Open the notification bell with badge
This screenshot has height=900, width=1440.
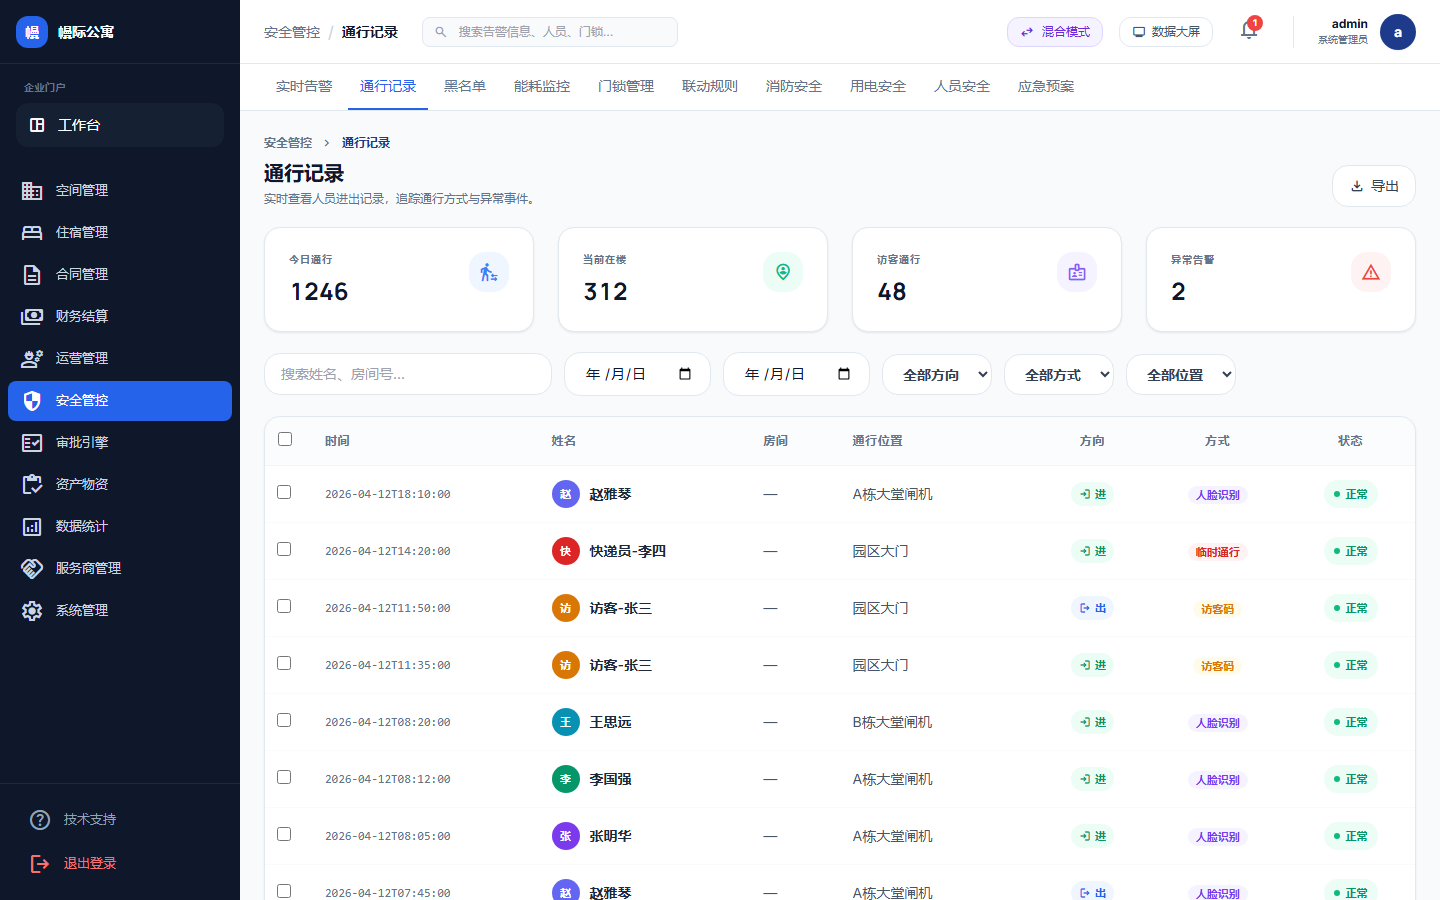click(1248, 31)
